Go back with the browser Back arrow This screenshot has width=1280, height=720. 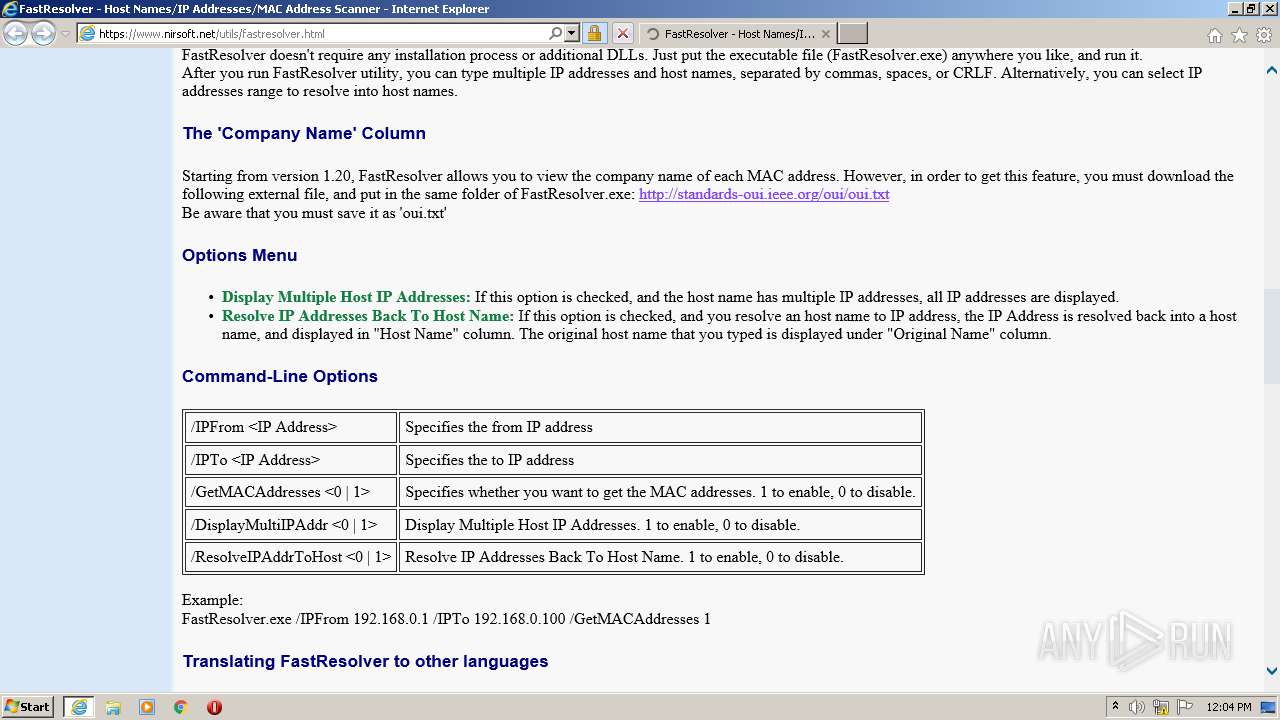(x=15, y=34)
